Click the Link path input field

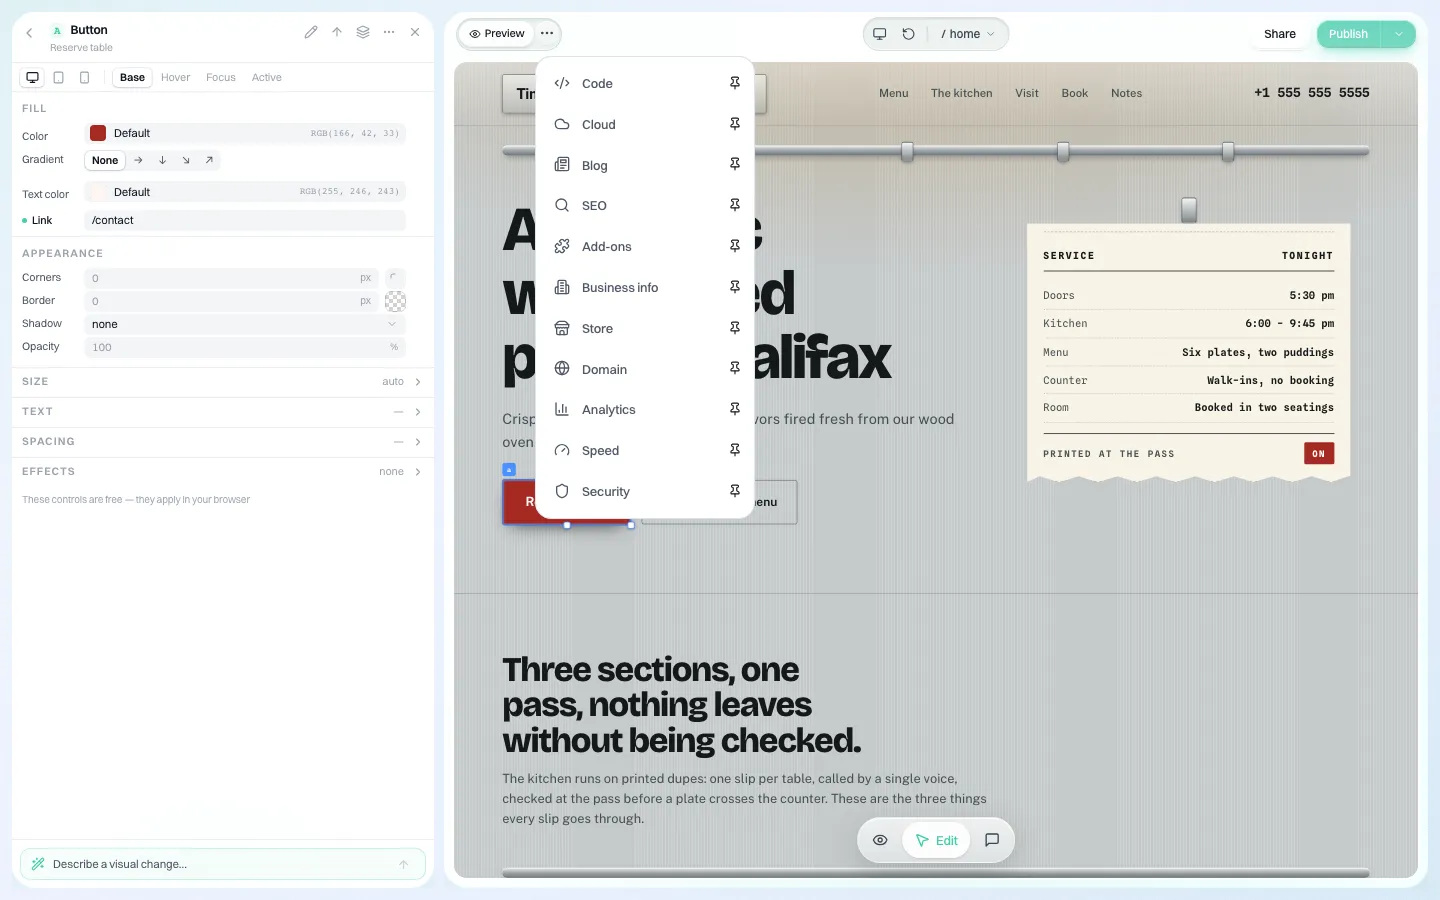coord(245,221)
